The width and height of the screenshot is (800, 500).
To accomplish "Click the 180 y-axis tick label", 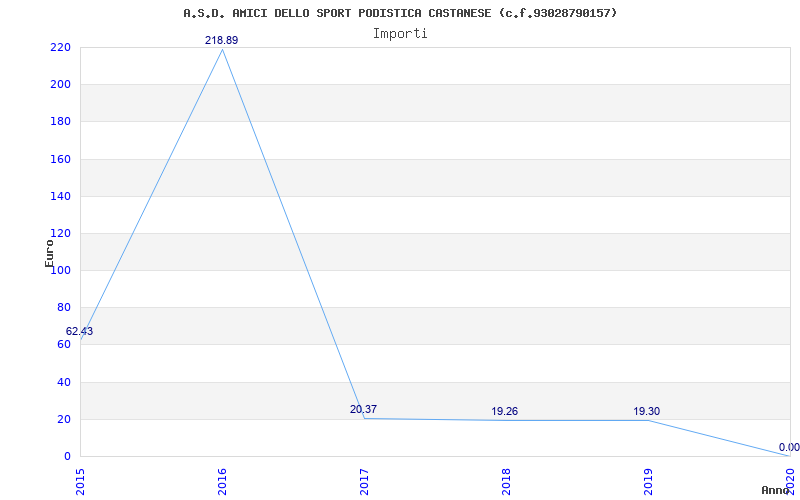I will [60, 122].
